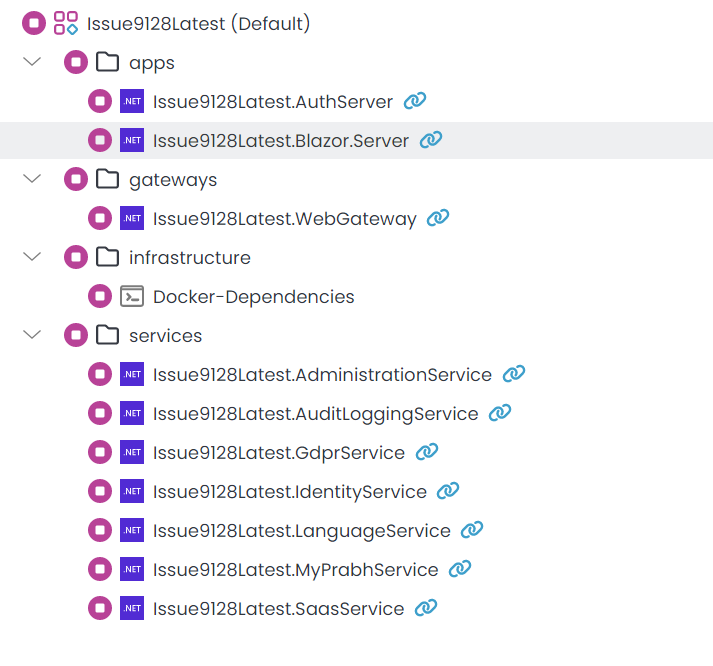The height and width of the screenshot is (666, 713).
Task: Click the .NET icon of GdprService
Action: [x=131, y=452]
